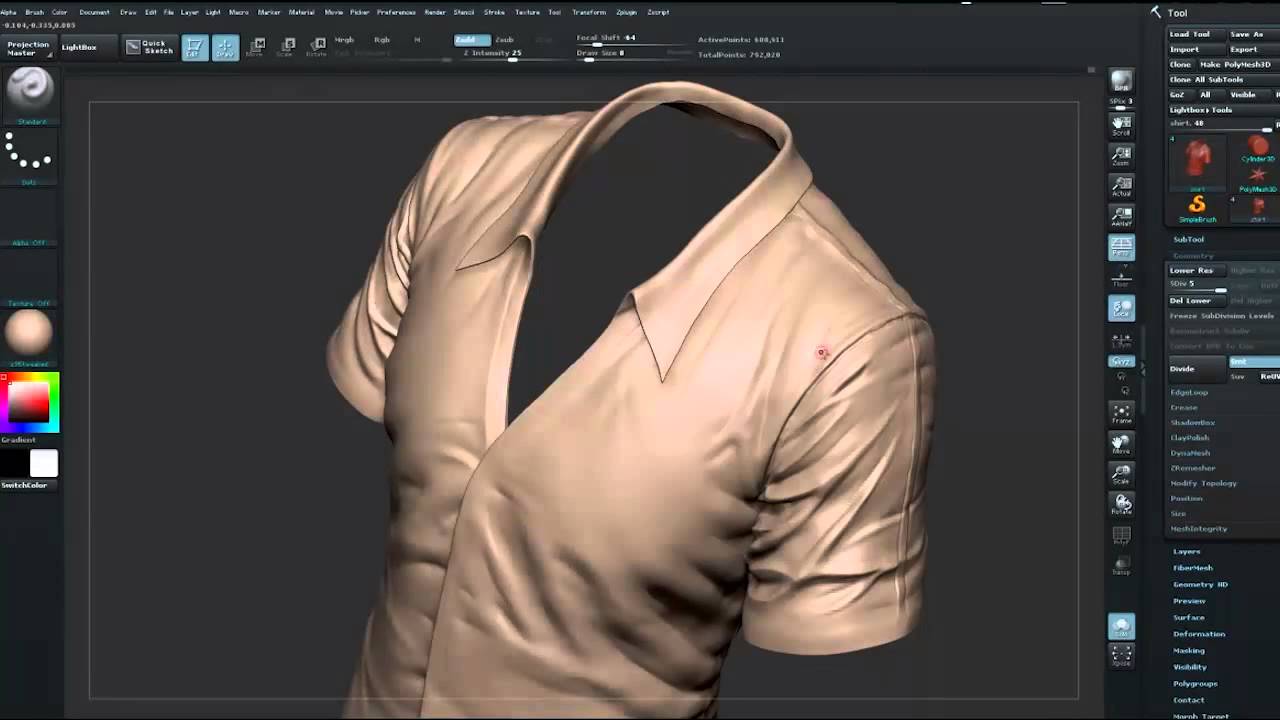Image resolution: width=1280 pixels, height=720 pixels.
Task: Click the Xpose icon on right shelf
Action: 1121,656
